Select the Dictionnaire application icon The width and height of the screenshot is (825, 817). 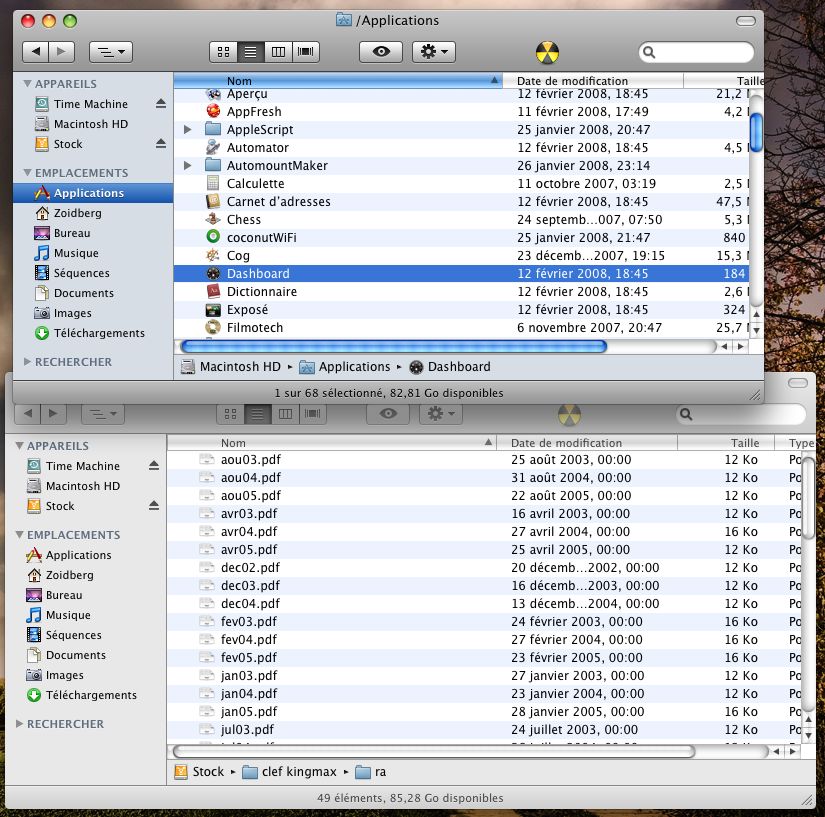pyautogui.click(x=213, y=291)
